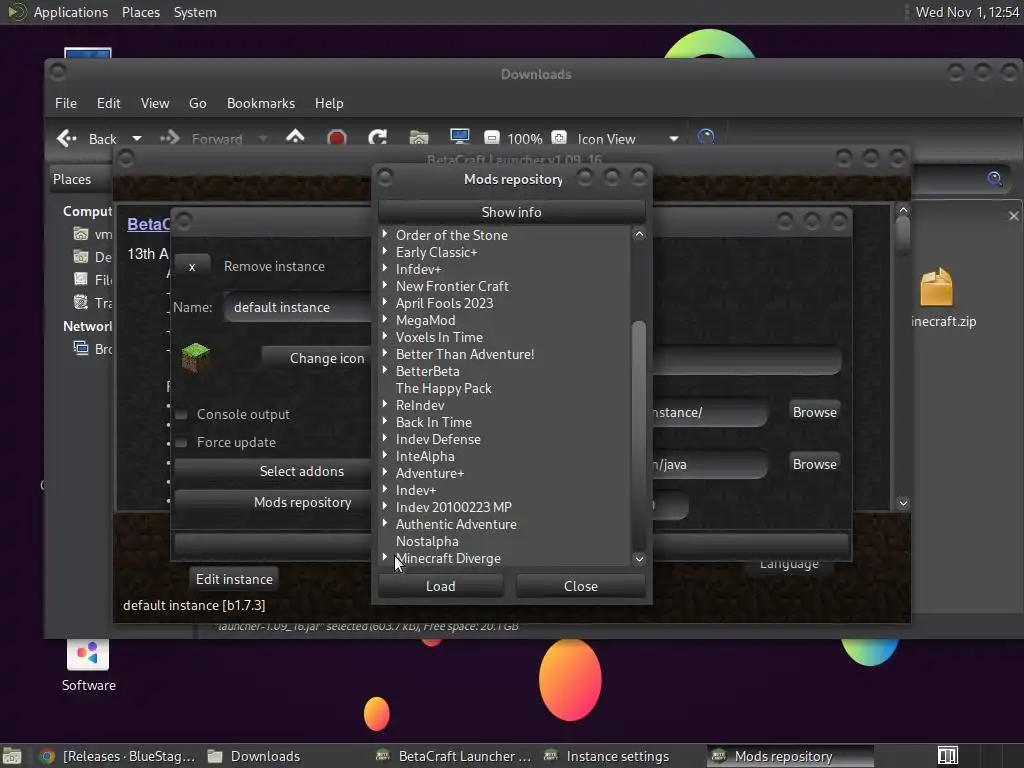Open the System menu in top panel
Viewport: 1024px width, 768px height.
[195, 12]
